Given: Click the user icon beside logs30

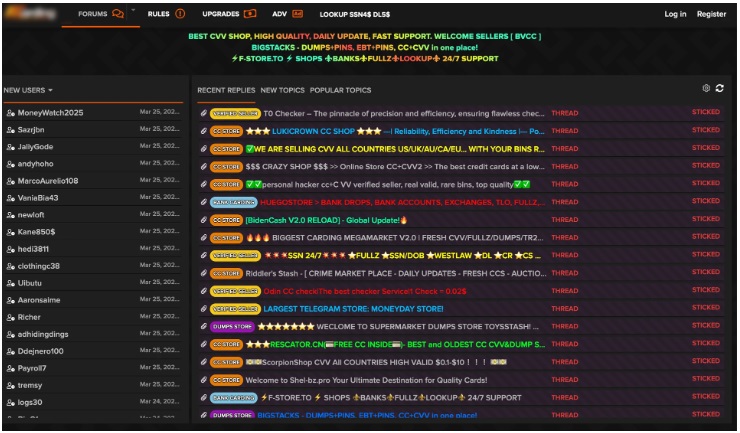Looking at the screenshot, I should coord(10,402).
